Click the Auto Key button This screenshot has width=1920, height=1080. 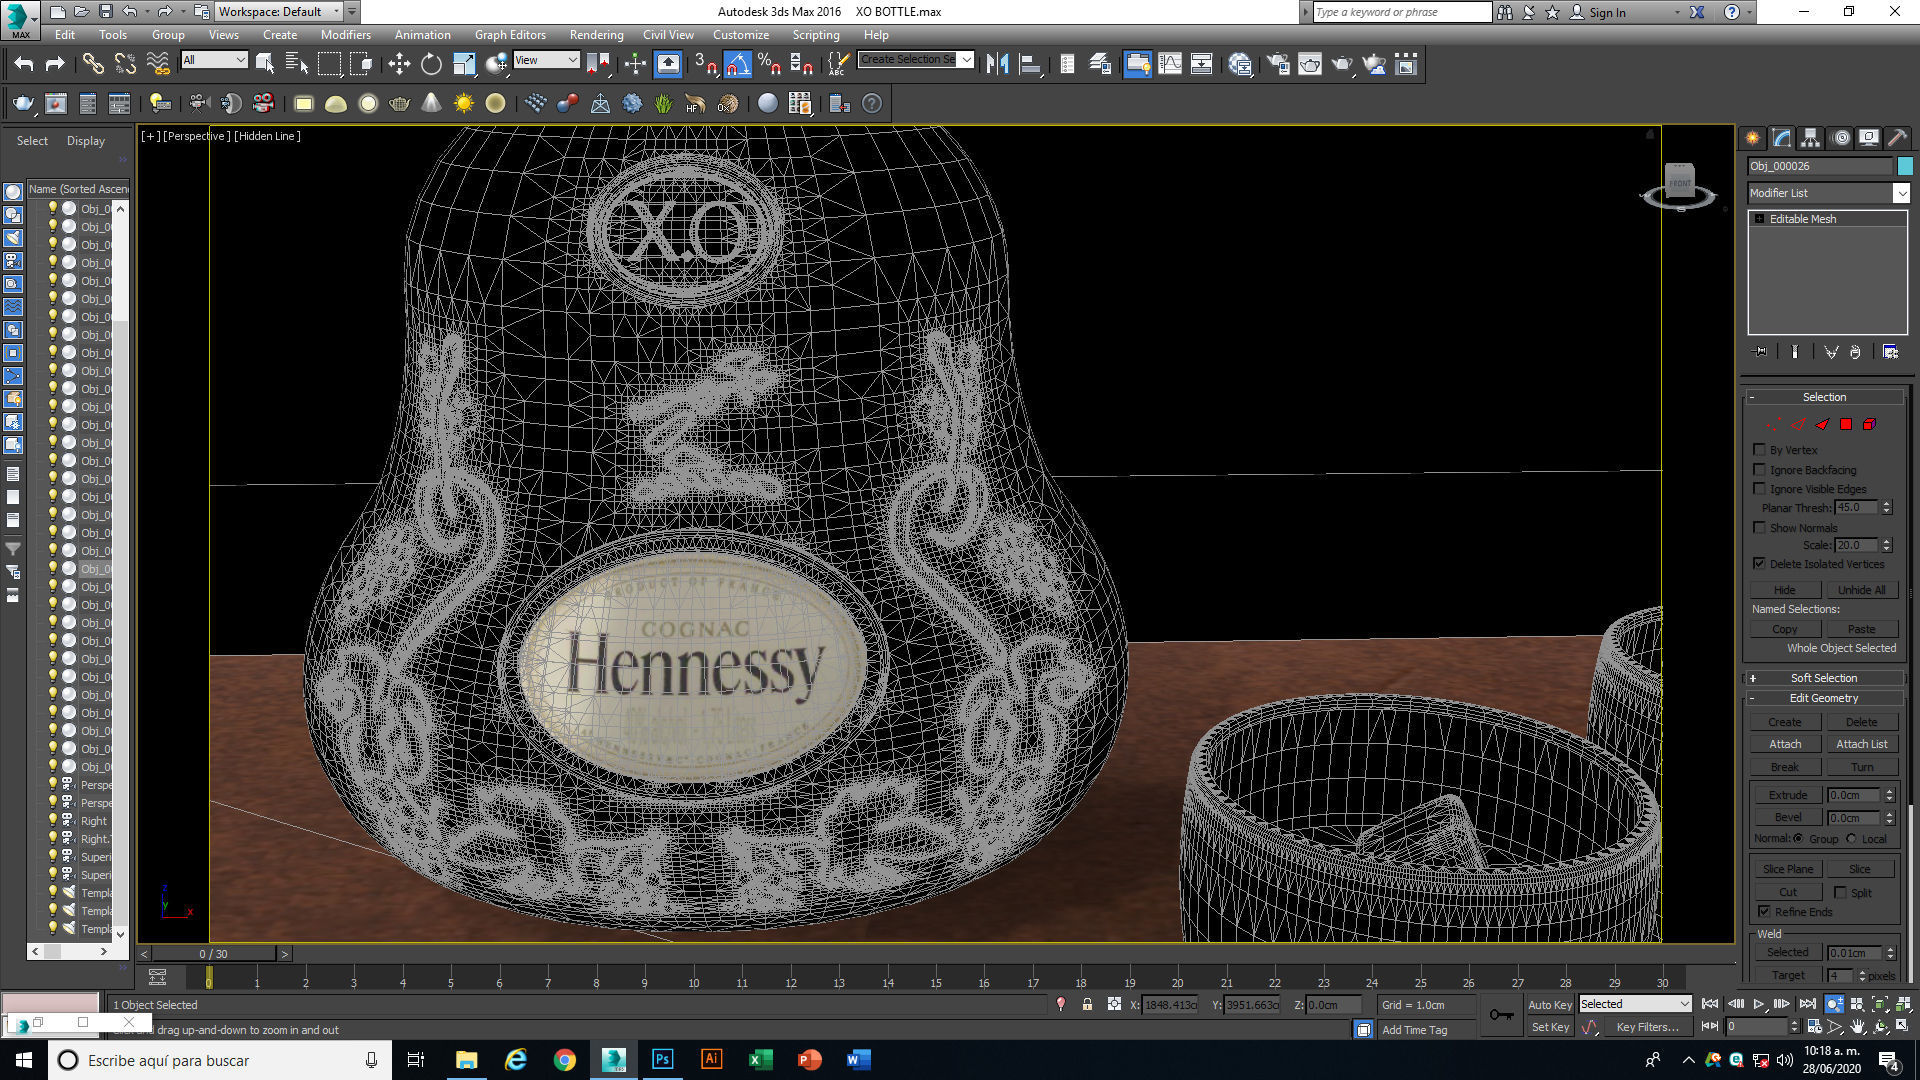coord(1550,1005)
